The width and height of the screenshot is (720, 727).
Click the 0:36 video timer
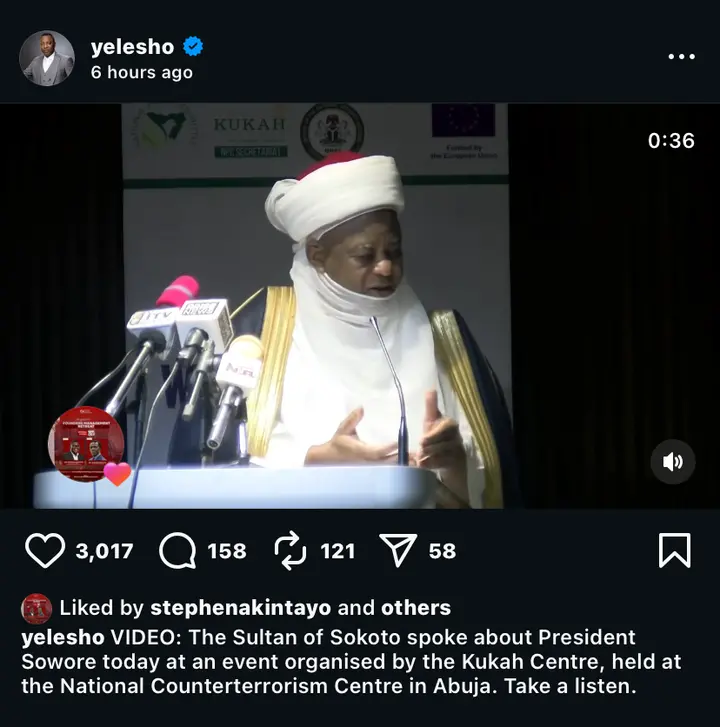[671, 140]
